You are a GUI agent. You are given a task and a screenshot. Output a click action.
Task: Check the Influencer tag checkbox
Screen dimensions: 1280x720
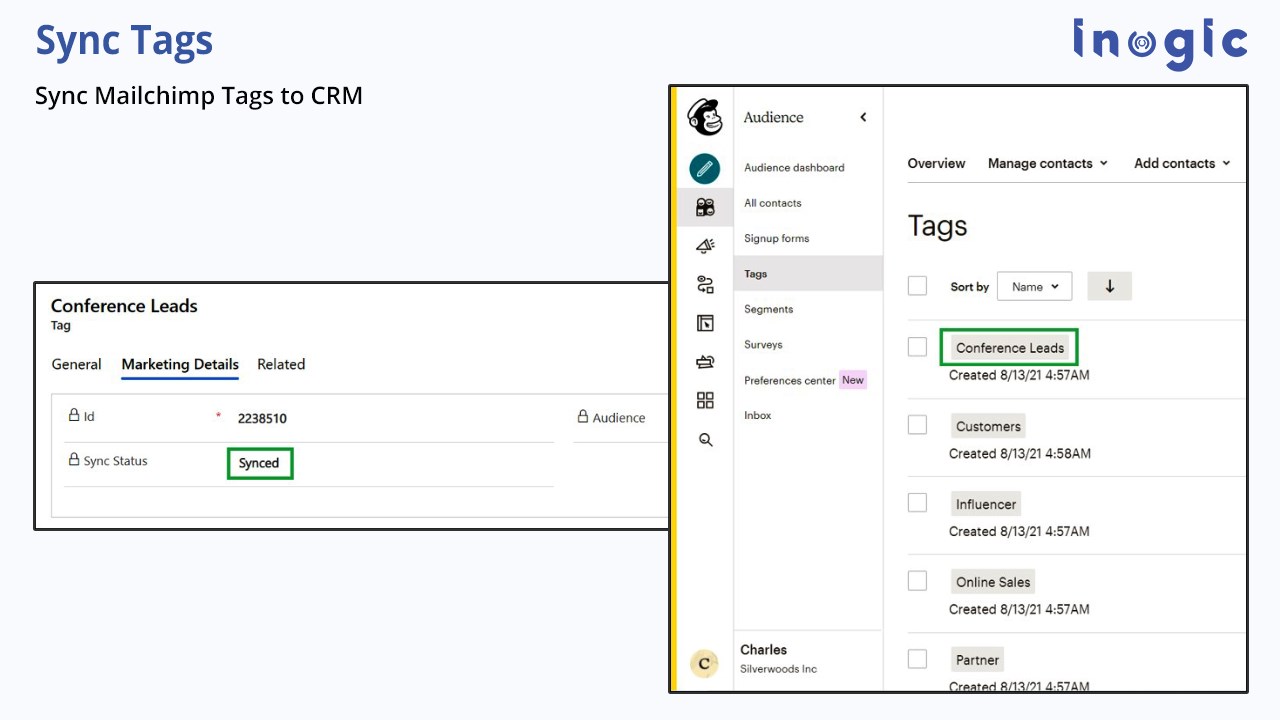917,503
